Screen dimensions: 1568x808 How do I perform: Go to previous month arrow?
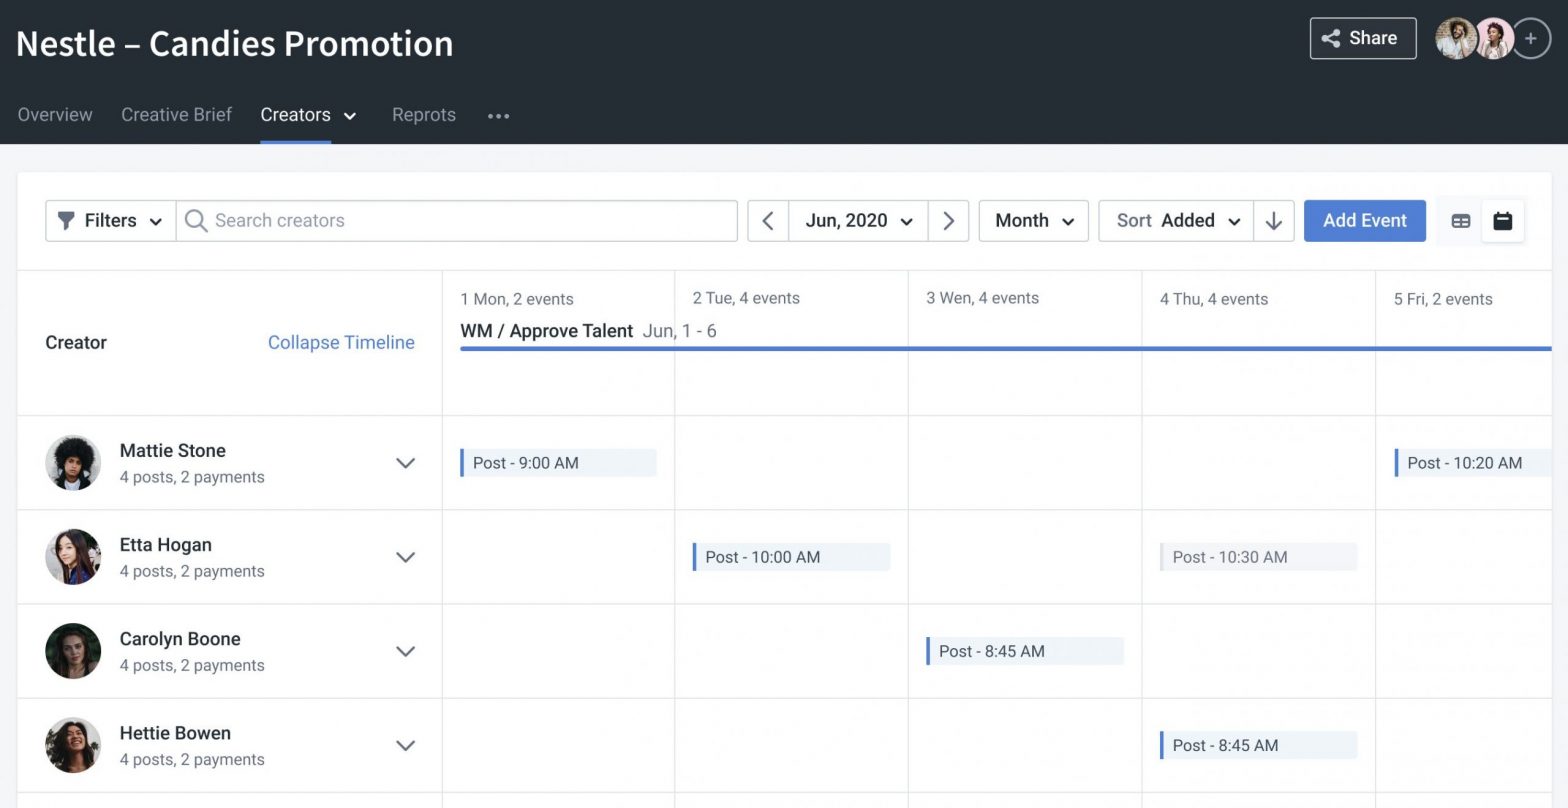(x=768, y=221)
